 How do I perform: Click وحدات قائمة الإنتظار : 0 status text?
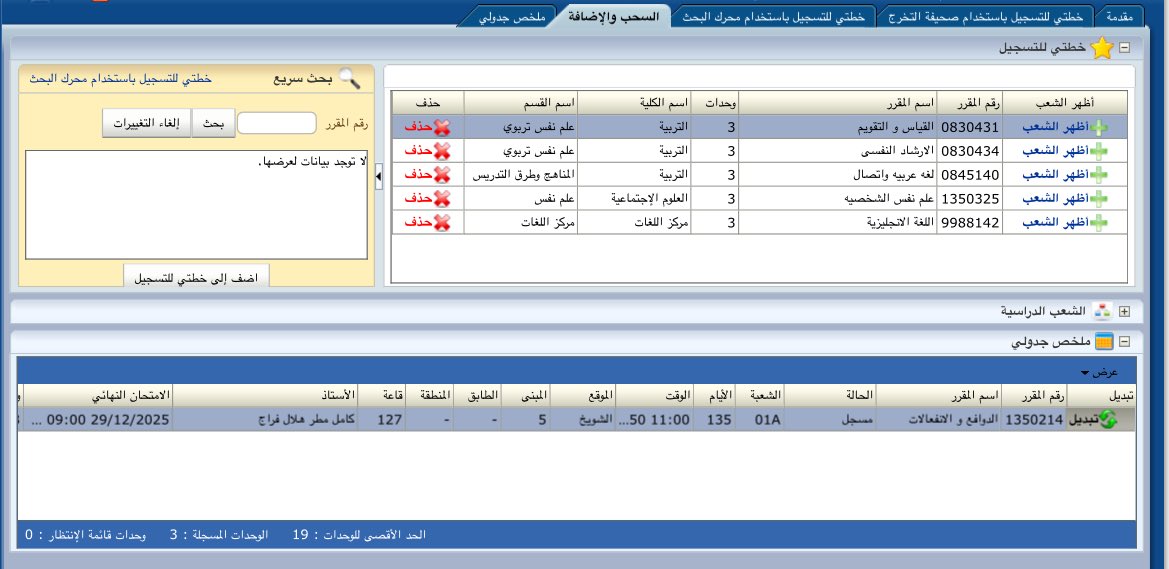[86, 535]
